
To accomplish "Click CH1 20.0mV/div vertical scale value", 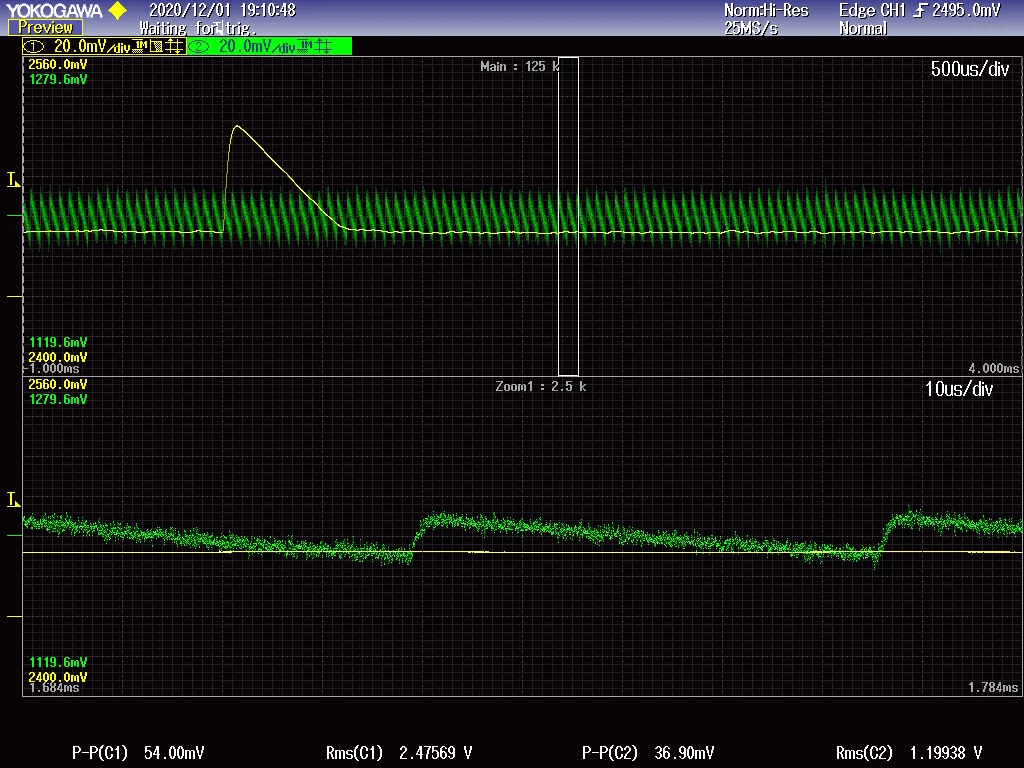I will [x=92, y=46].
